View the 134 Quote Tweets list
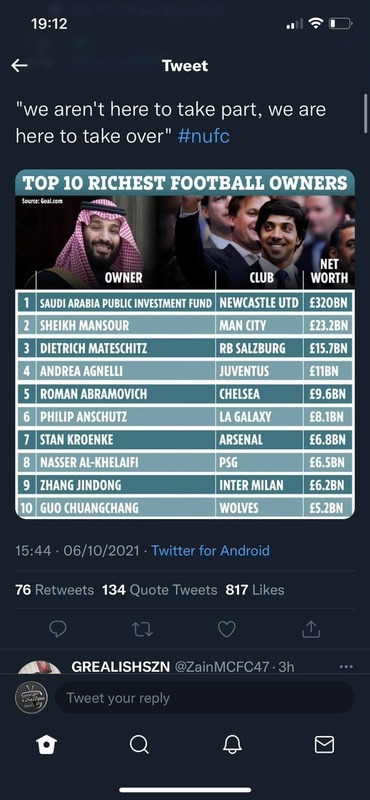370x800 pixels. [160, 590]
